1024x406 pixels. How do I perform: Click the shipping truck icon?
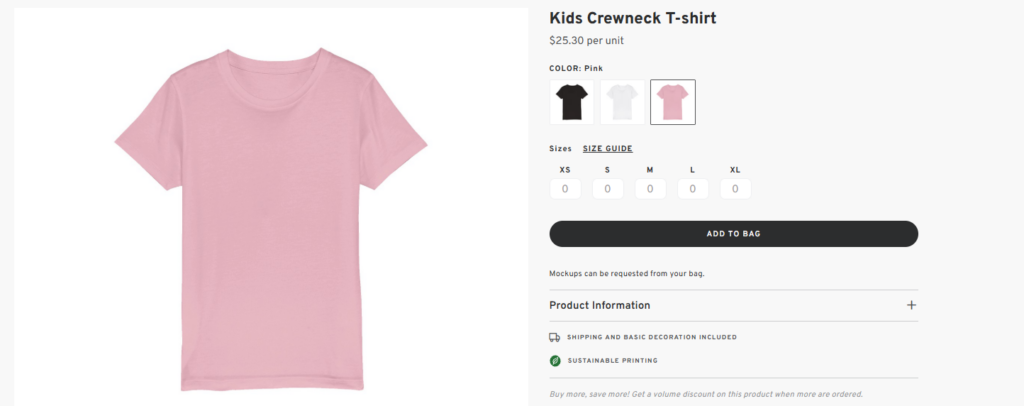(555, 337)
